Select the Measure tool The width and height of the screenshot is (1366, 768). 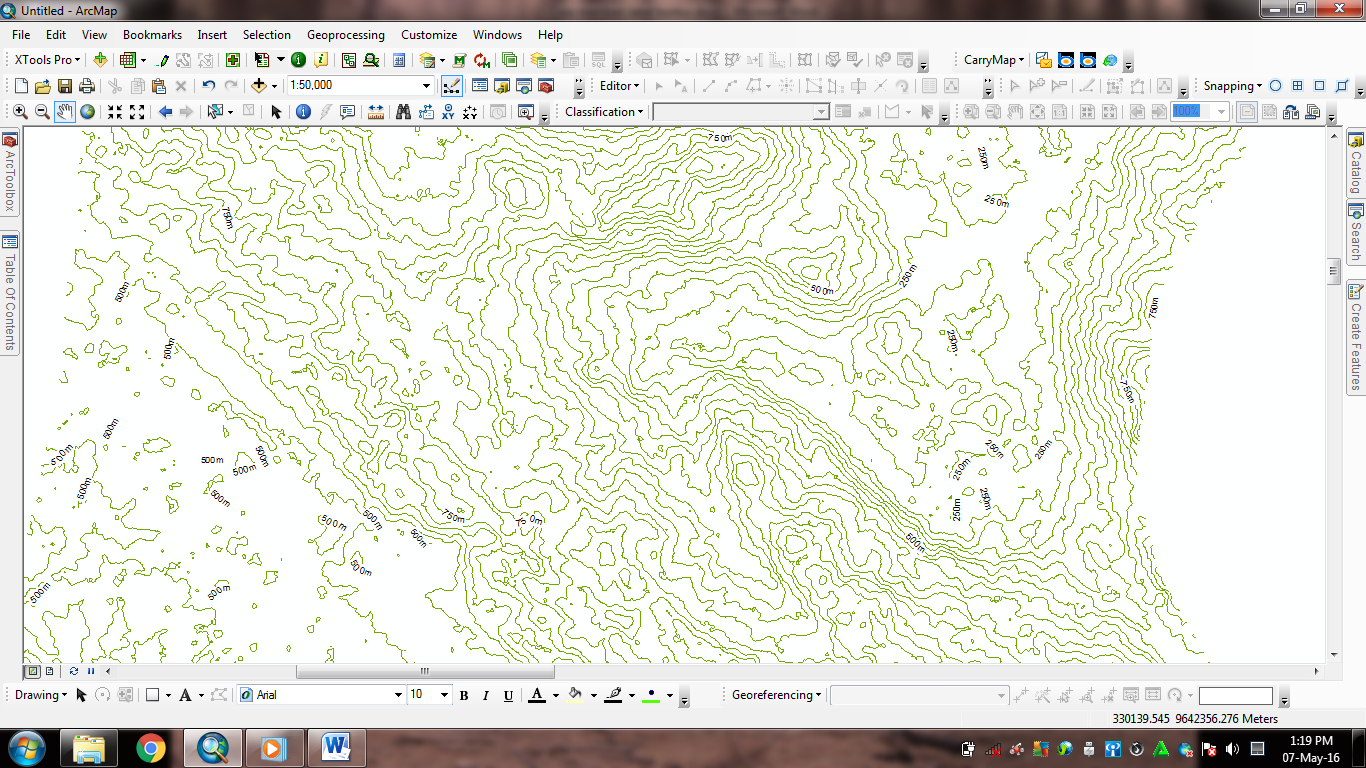tap(375, 111)
